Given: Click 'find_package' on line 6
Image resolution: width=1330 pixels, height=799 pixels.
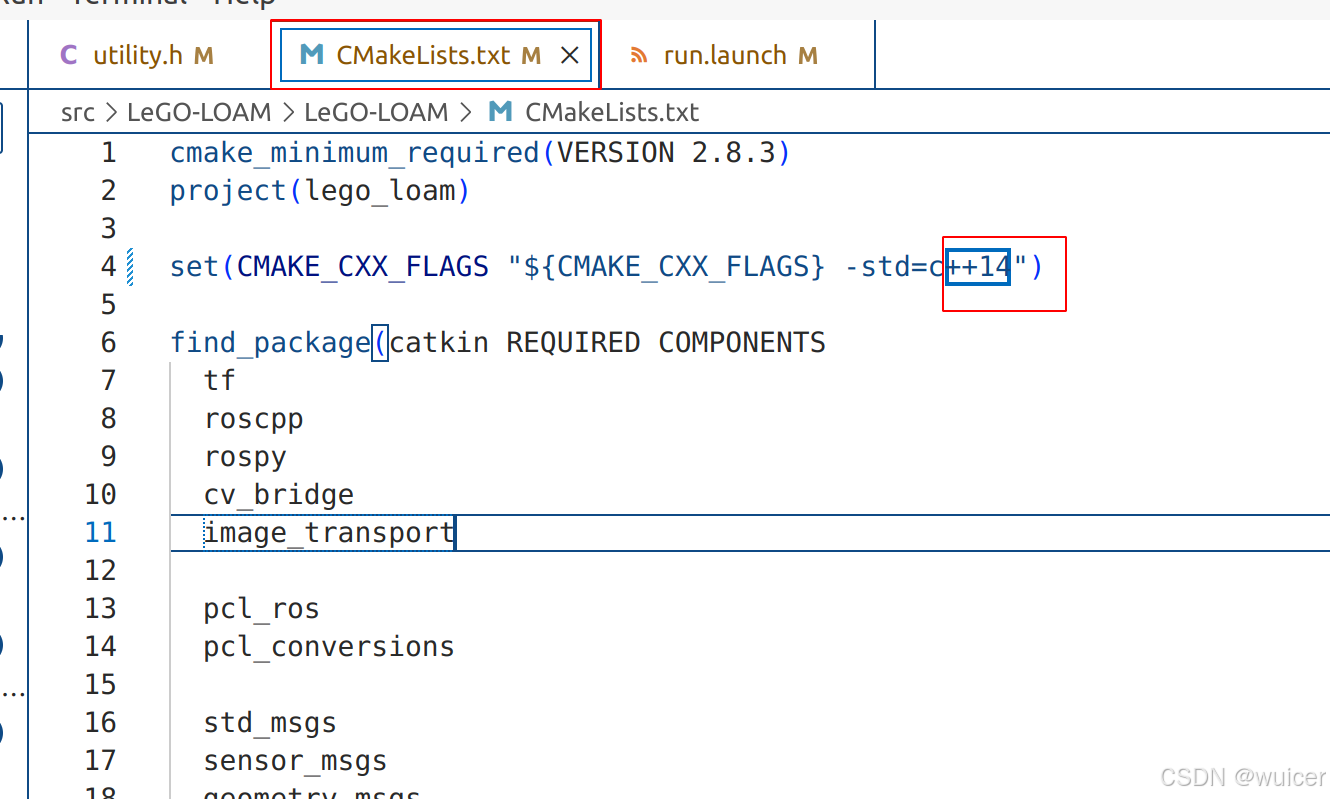Looking at the screenshot, I should coord(270,343).
